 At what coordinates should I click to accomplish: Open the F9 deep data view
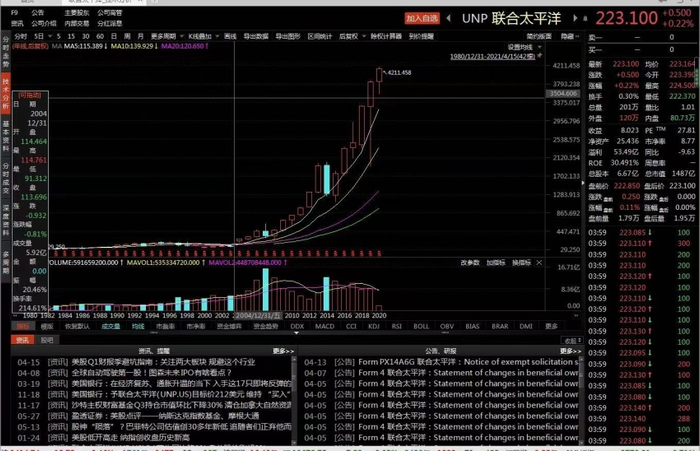pyautogui.click(x=15, y=13)
